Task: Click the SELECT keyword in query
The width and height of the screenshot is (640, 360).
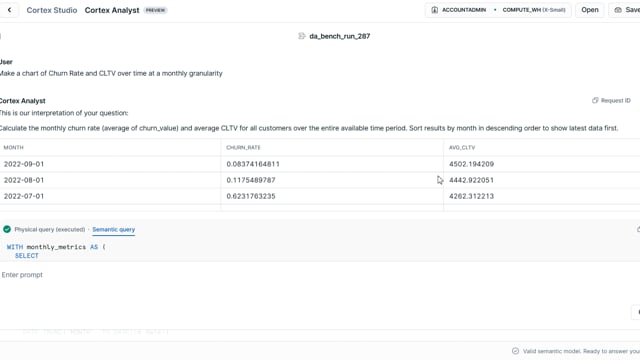Action: coord(27,256)
